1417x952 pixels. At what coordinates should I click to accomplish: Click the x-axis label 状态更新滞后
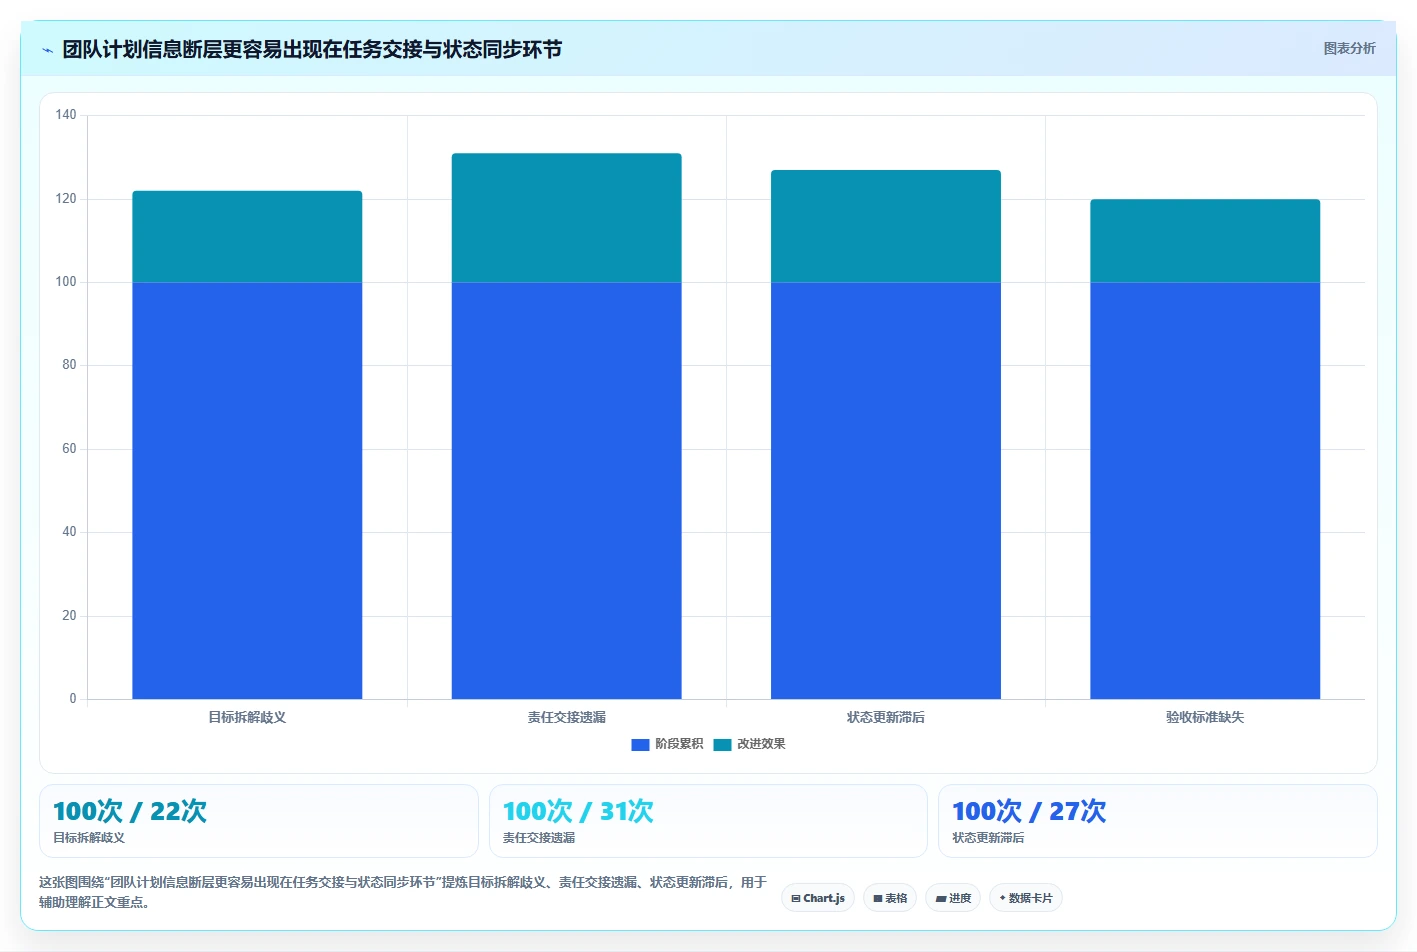(x=885, y=717)
